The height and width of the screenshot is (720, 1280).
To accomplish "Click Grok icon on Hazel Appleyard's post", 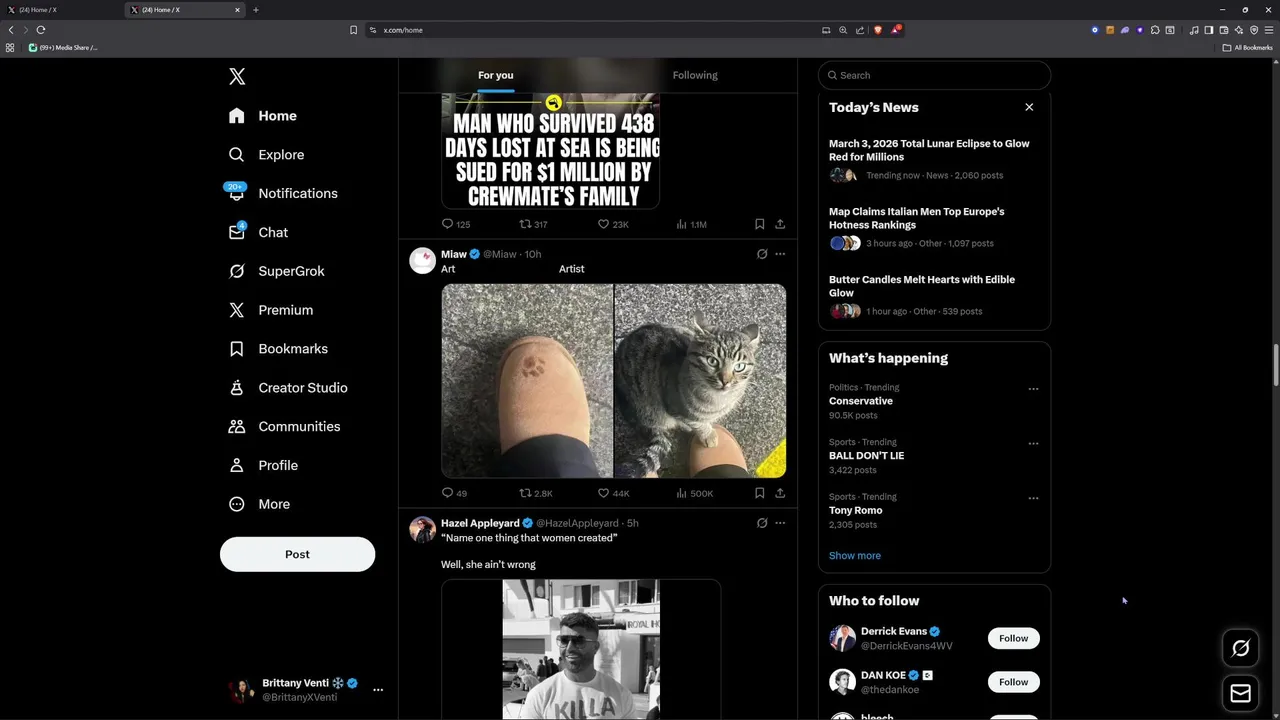I will click(x=762, y=523).
